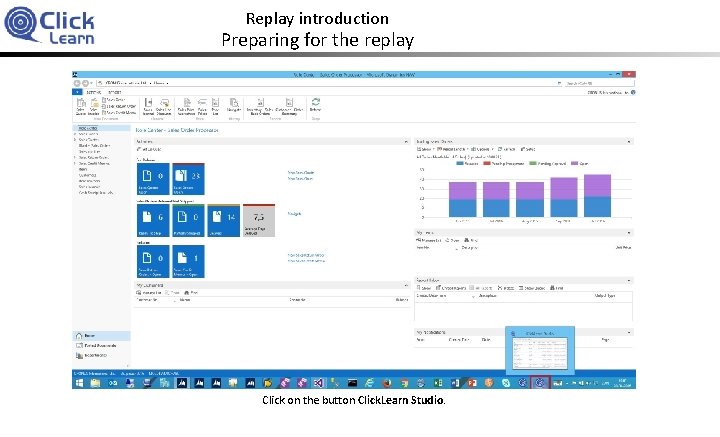Open the Navigate icon in the ribbon
This screenshot has height=437, width=720.
click(x=234, y=105)
